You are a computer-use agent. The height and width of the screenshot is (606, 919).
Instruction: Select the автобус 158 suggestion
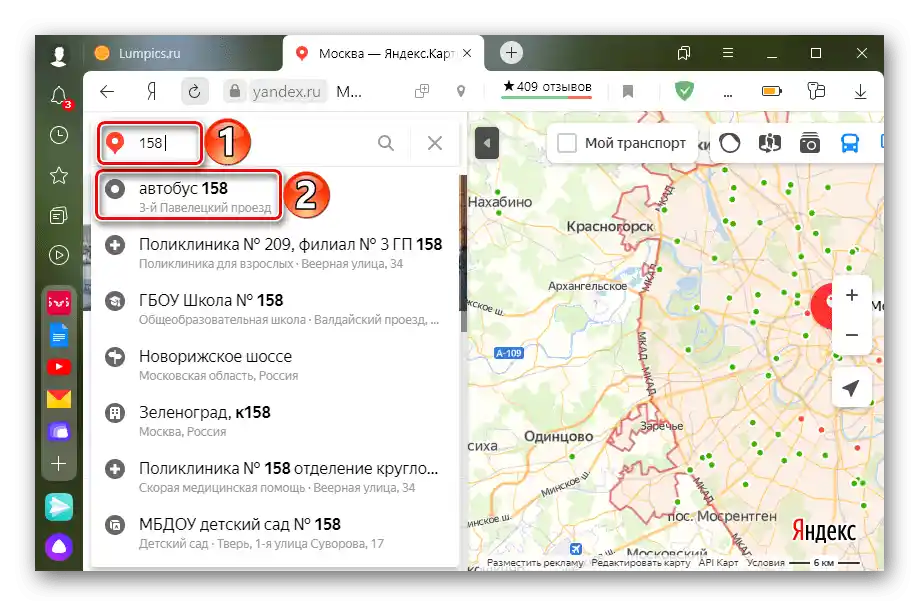(x=188, y=196)
